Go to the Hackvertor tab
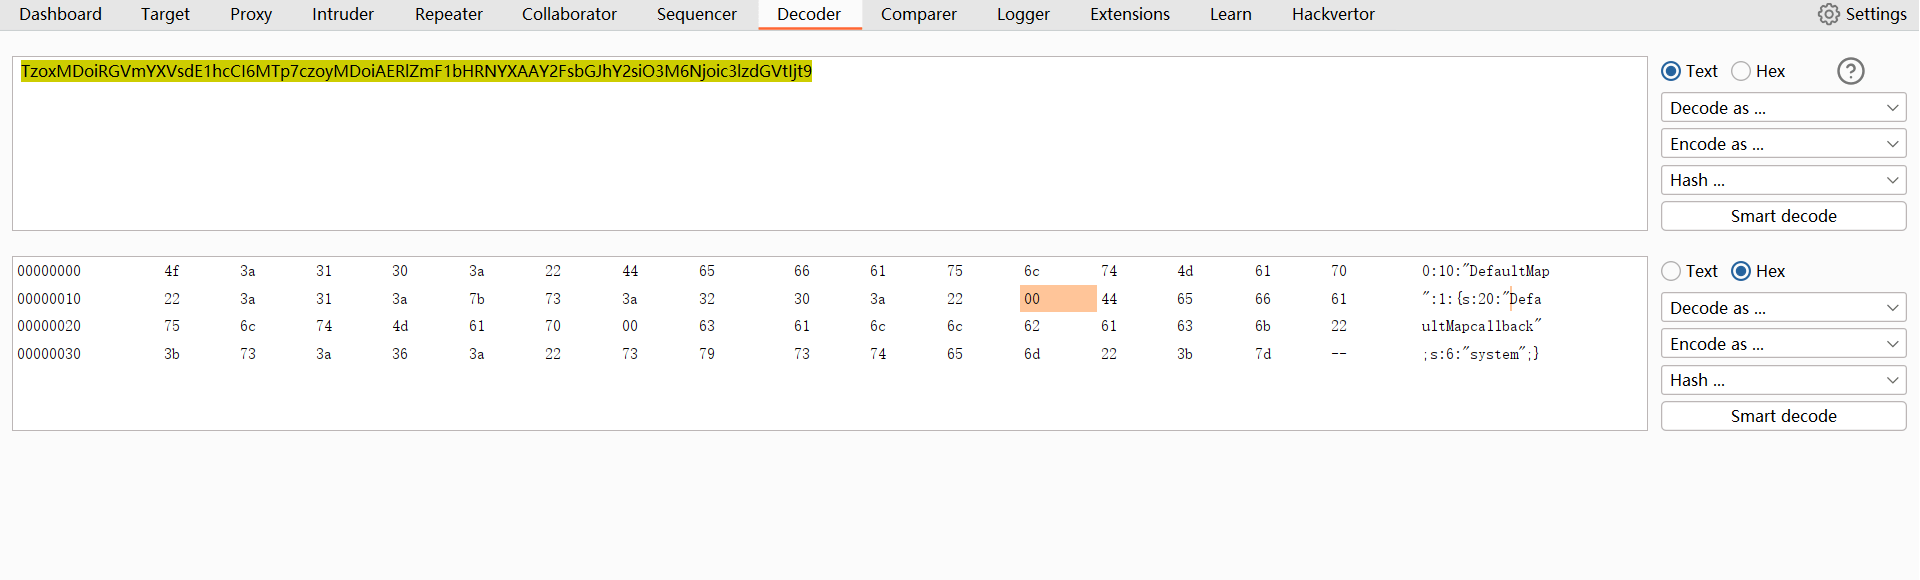 coord(1333,14)
